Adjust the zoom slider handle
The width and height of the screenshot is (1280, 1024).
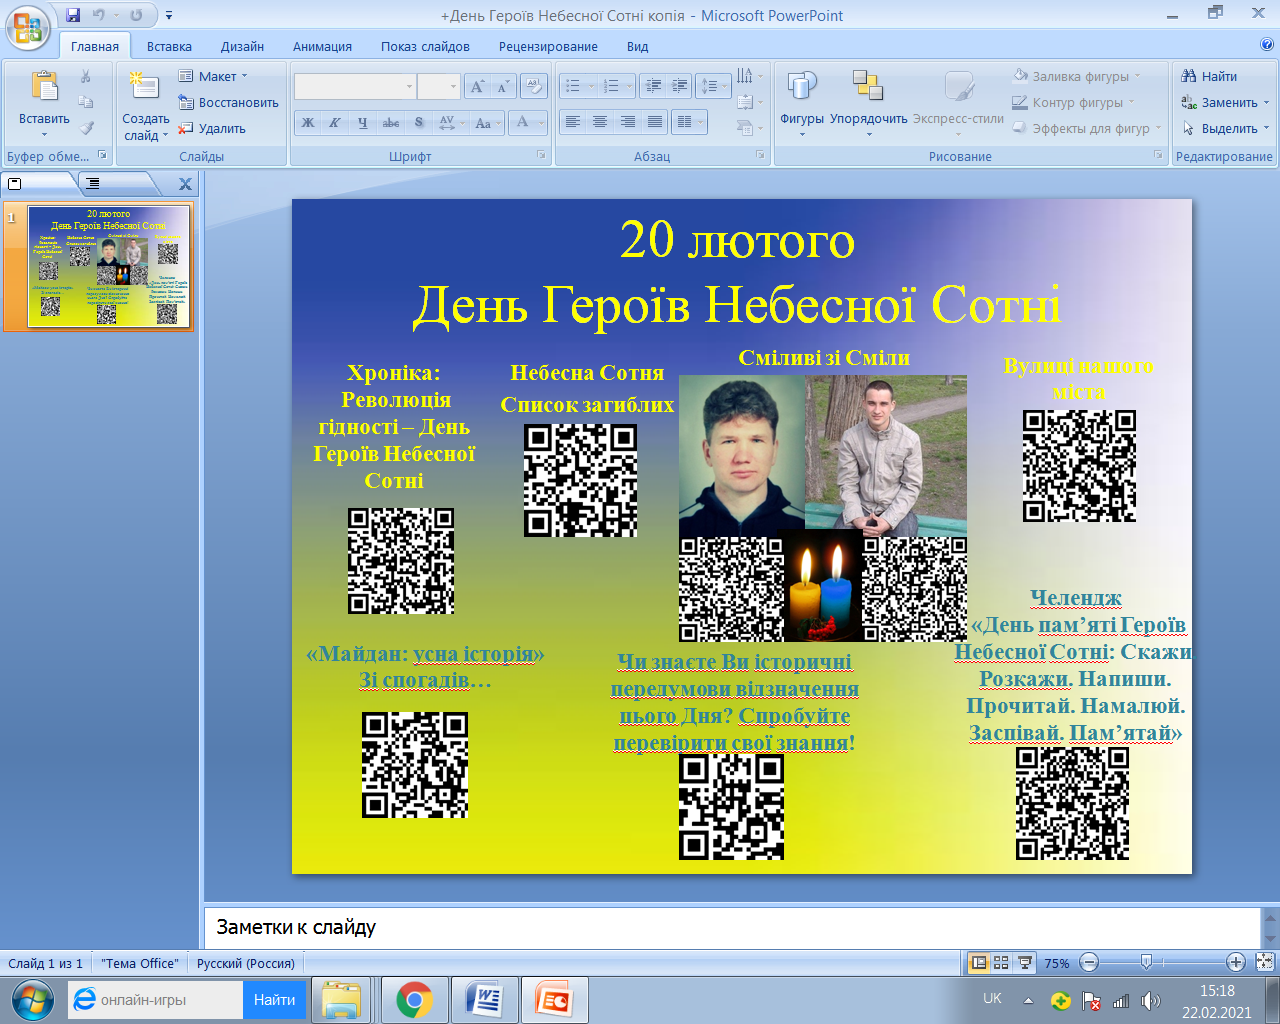pyautogui.click(x=1146, y=962)
